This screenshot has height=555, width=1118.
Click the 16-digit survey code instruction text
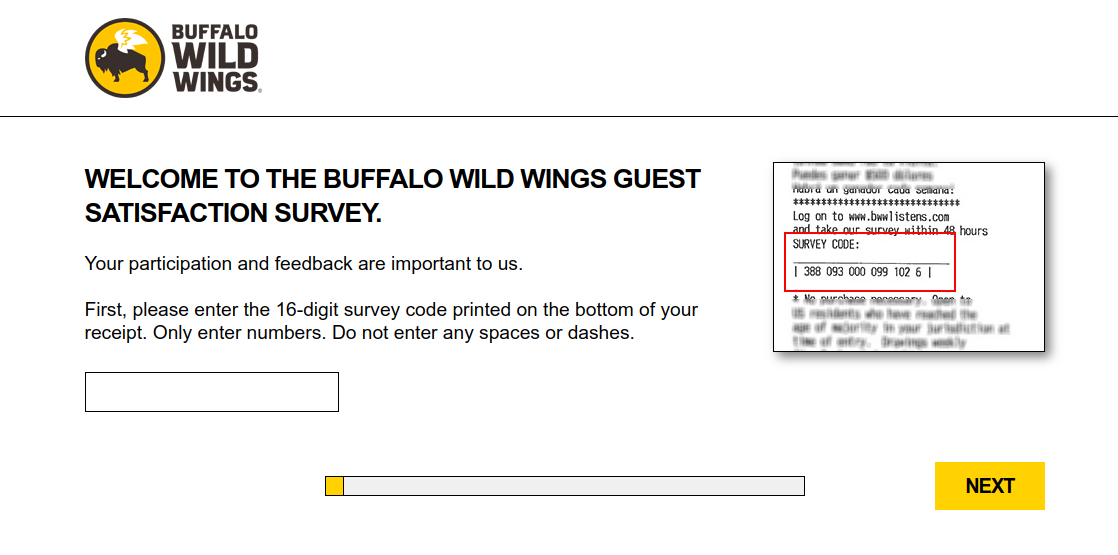click(391, 310)
